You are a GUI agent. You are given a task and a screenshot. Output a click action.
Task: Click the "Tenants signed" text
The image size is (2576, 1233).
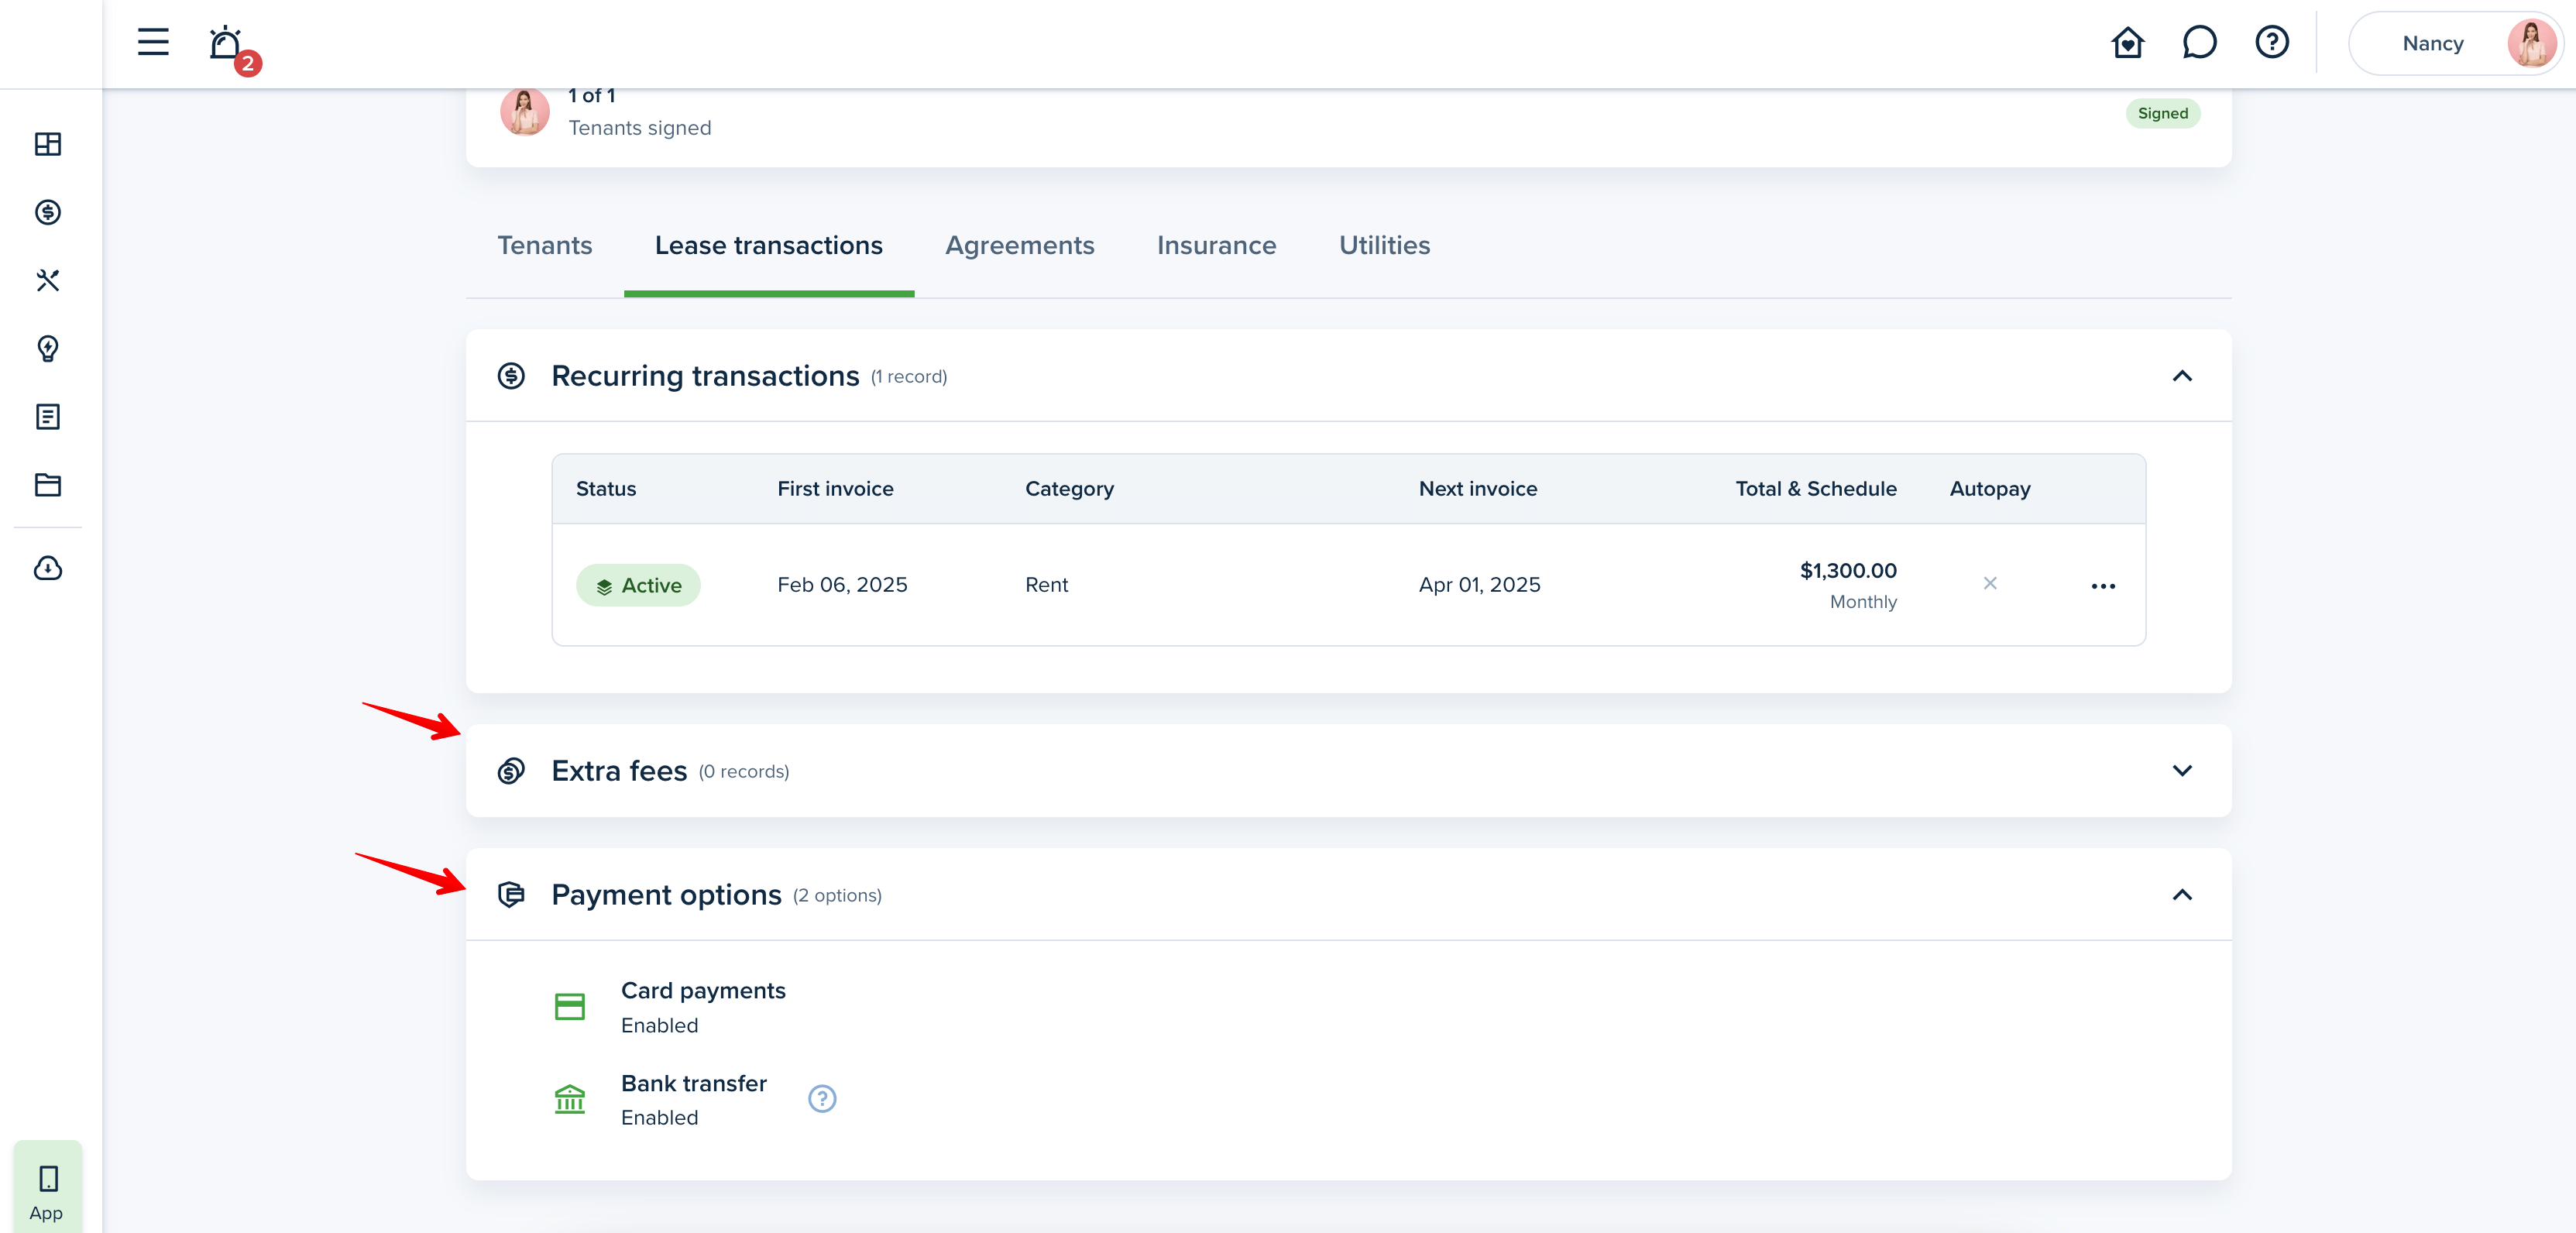(639, 128)
